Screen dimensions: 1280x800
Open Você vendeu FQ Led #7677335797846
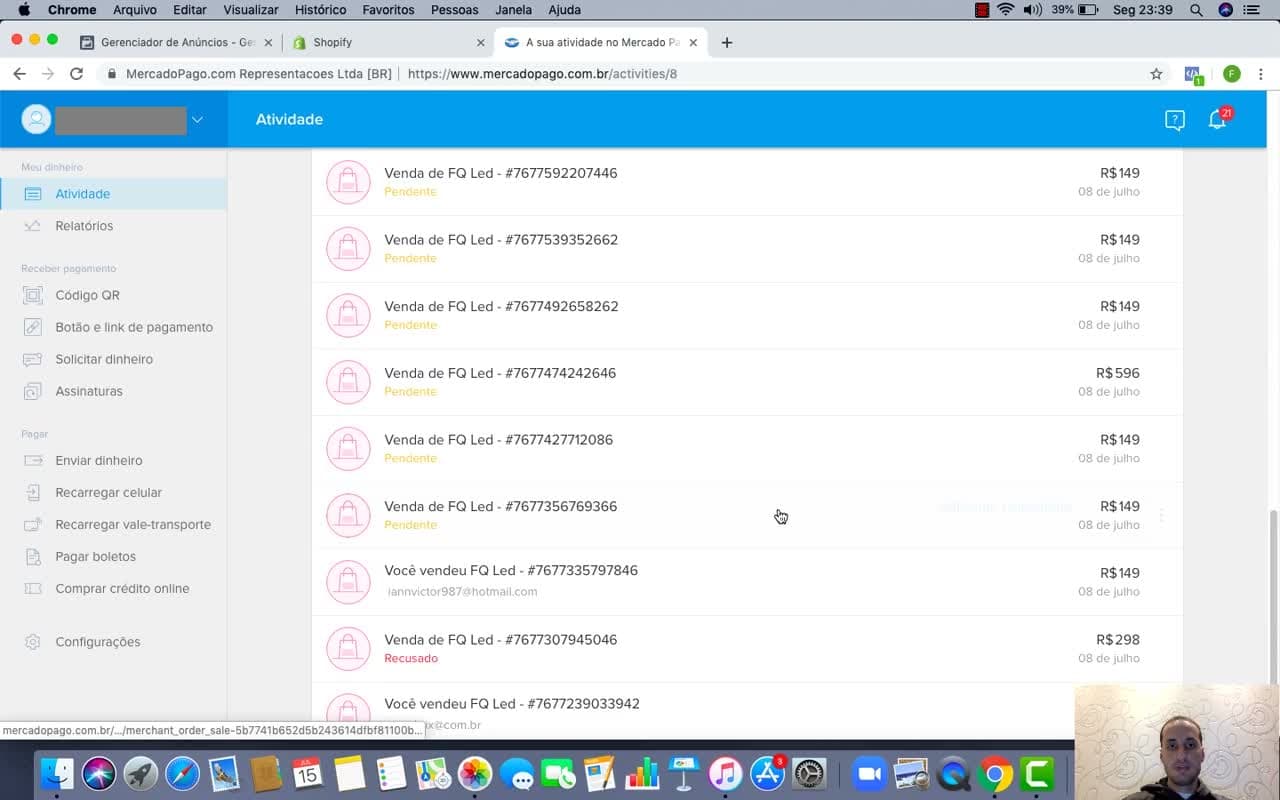[747, 582]
